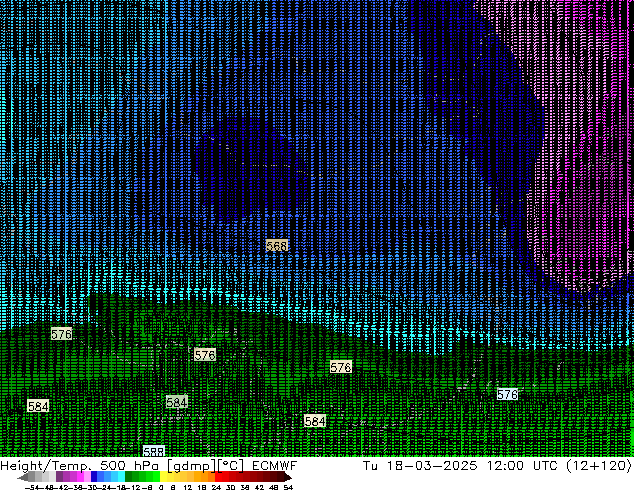The width and height of the screenshot is (634, 490).
Task: Click the 588 contour label near the bottom edge
Action: (x=154, y=451)
